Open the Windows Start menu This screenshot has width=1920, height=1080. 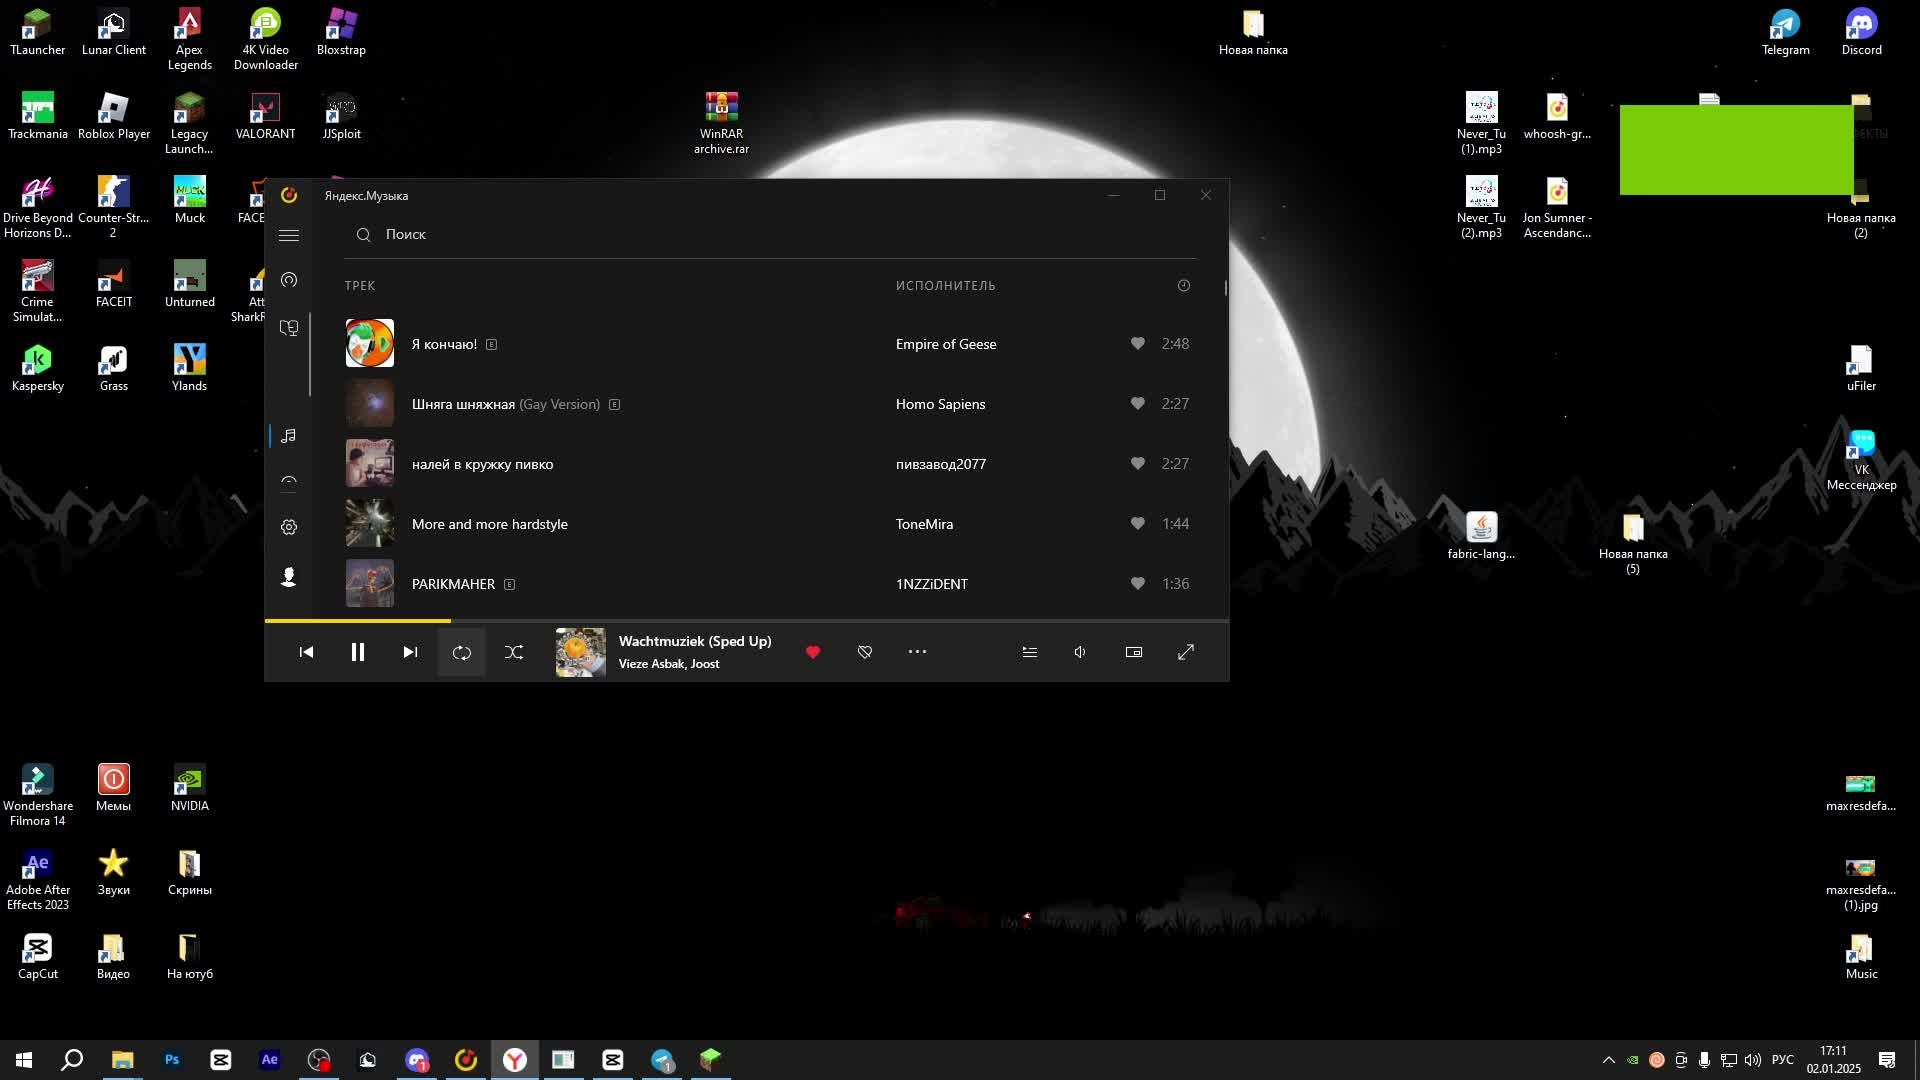(24, 1060)
